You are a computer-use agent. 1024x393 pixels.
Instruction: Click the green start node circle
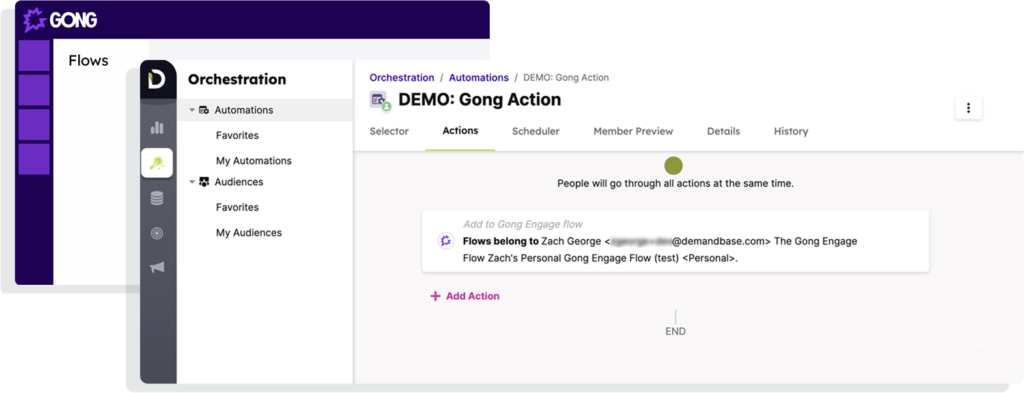point(673,165)
